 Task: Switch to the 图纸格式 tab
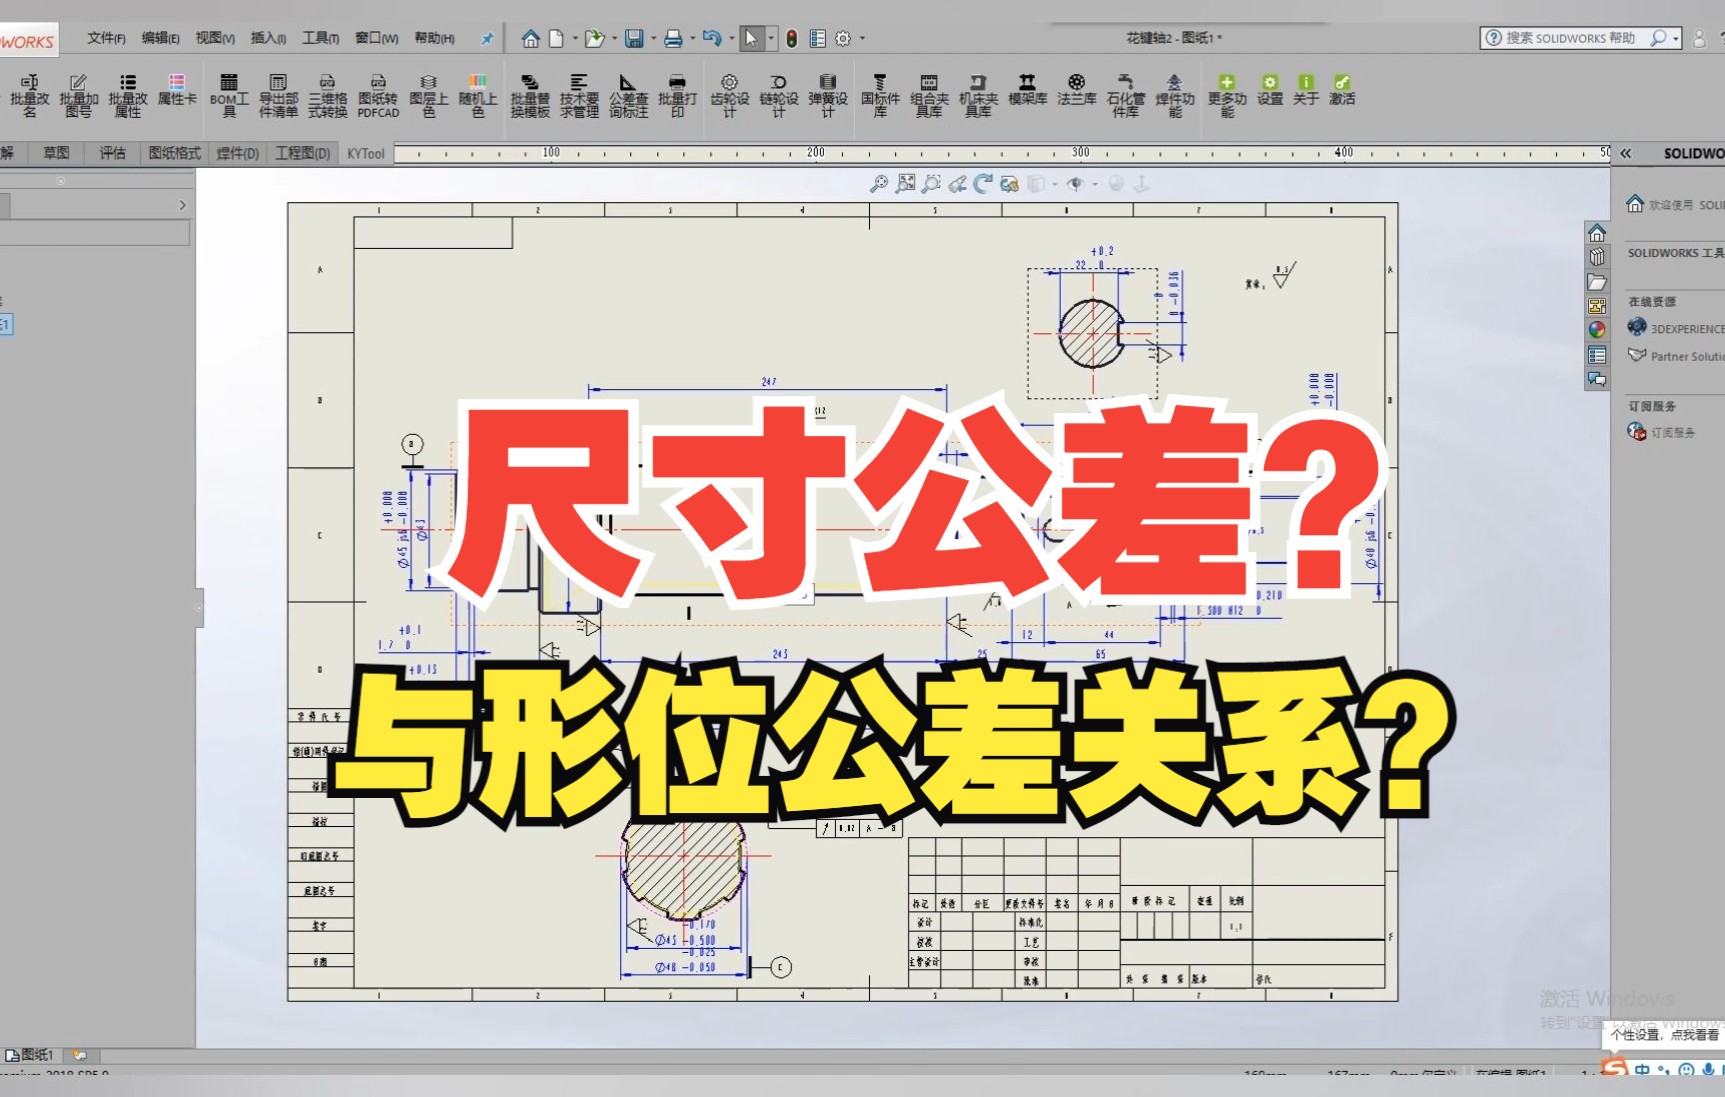click(174, 153)
